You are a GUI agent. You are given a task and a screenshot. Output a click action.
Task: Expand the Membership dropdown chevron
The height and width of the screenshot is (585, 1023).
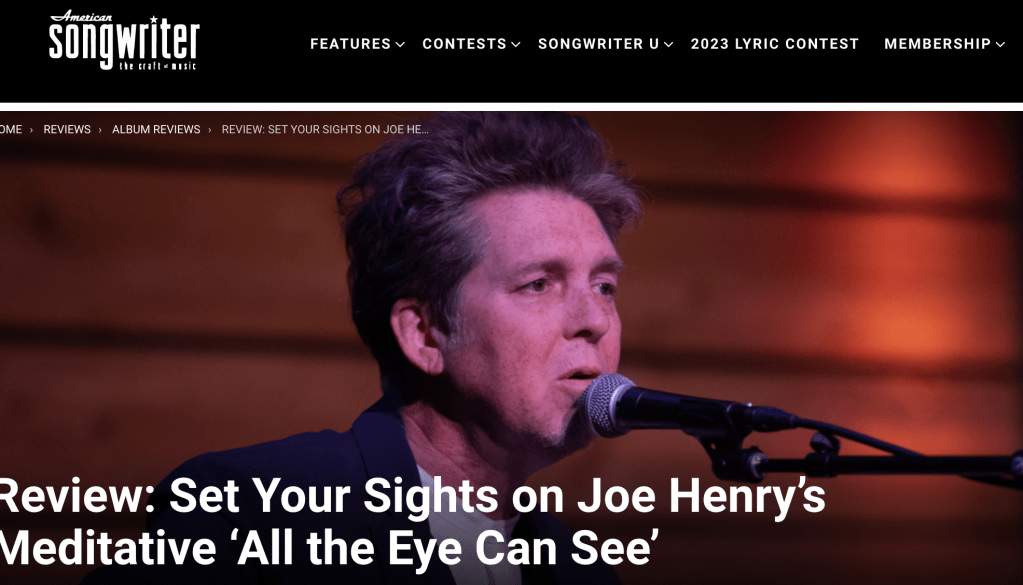point(1000,44)
